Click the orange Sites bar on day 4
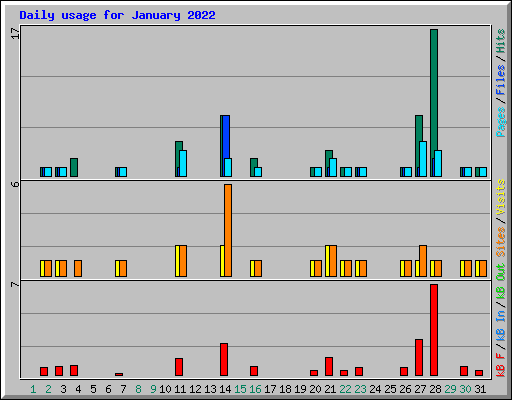The width and height of the screenshot is (512, 400). (78, 269)
